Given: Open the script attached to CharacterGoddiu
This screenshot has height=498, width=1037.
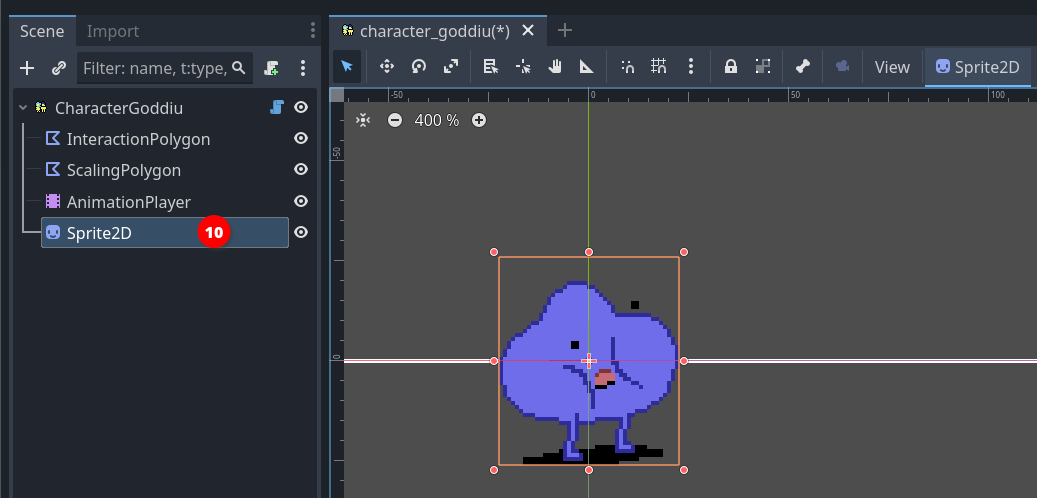Looking at the screenshot, I should [x=277, y=107].
